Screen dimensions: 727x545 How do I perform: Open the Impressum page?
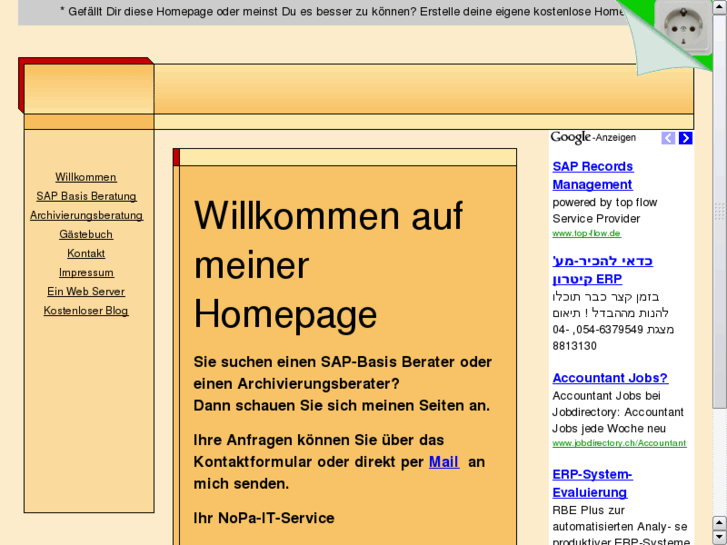86,272
